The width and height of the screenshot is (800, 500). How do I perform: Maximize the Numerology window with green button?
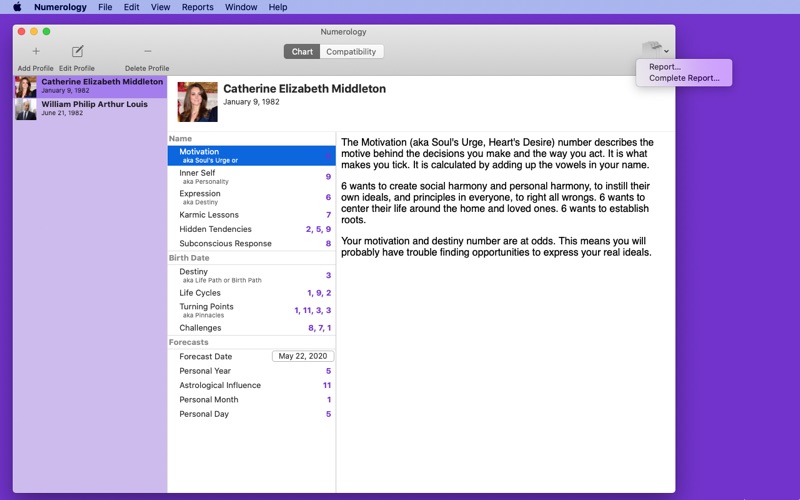(46, 32)
